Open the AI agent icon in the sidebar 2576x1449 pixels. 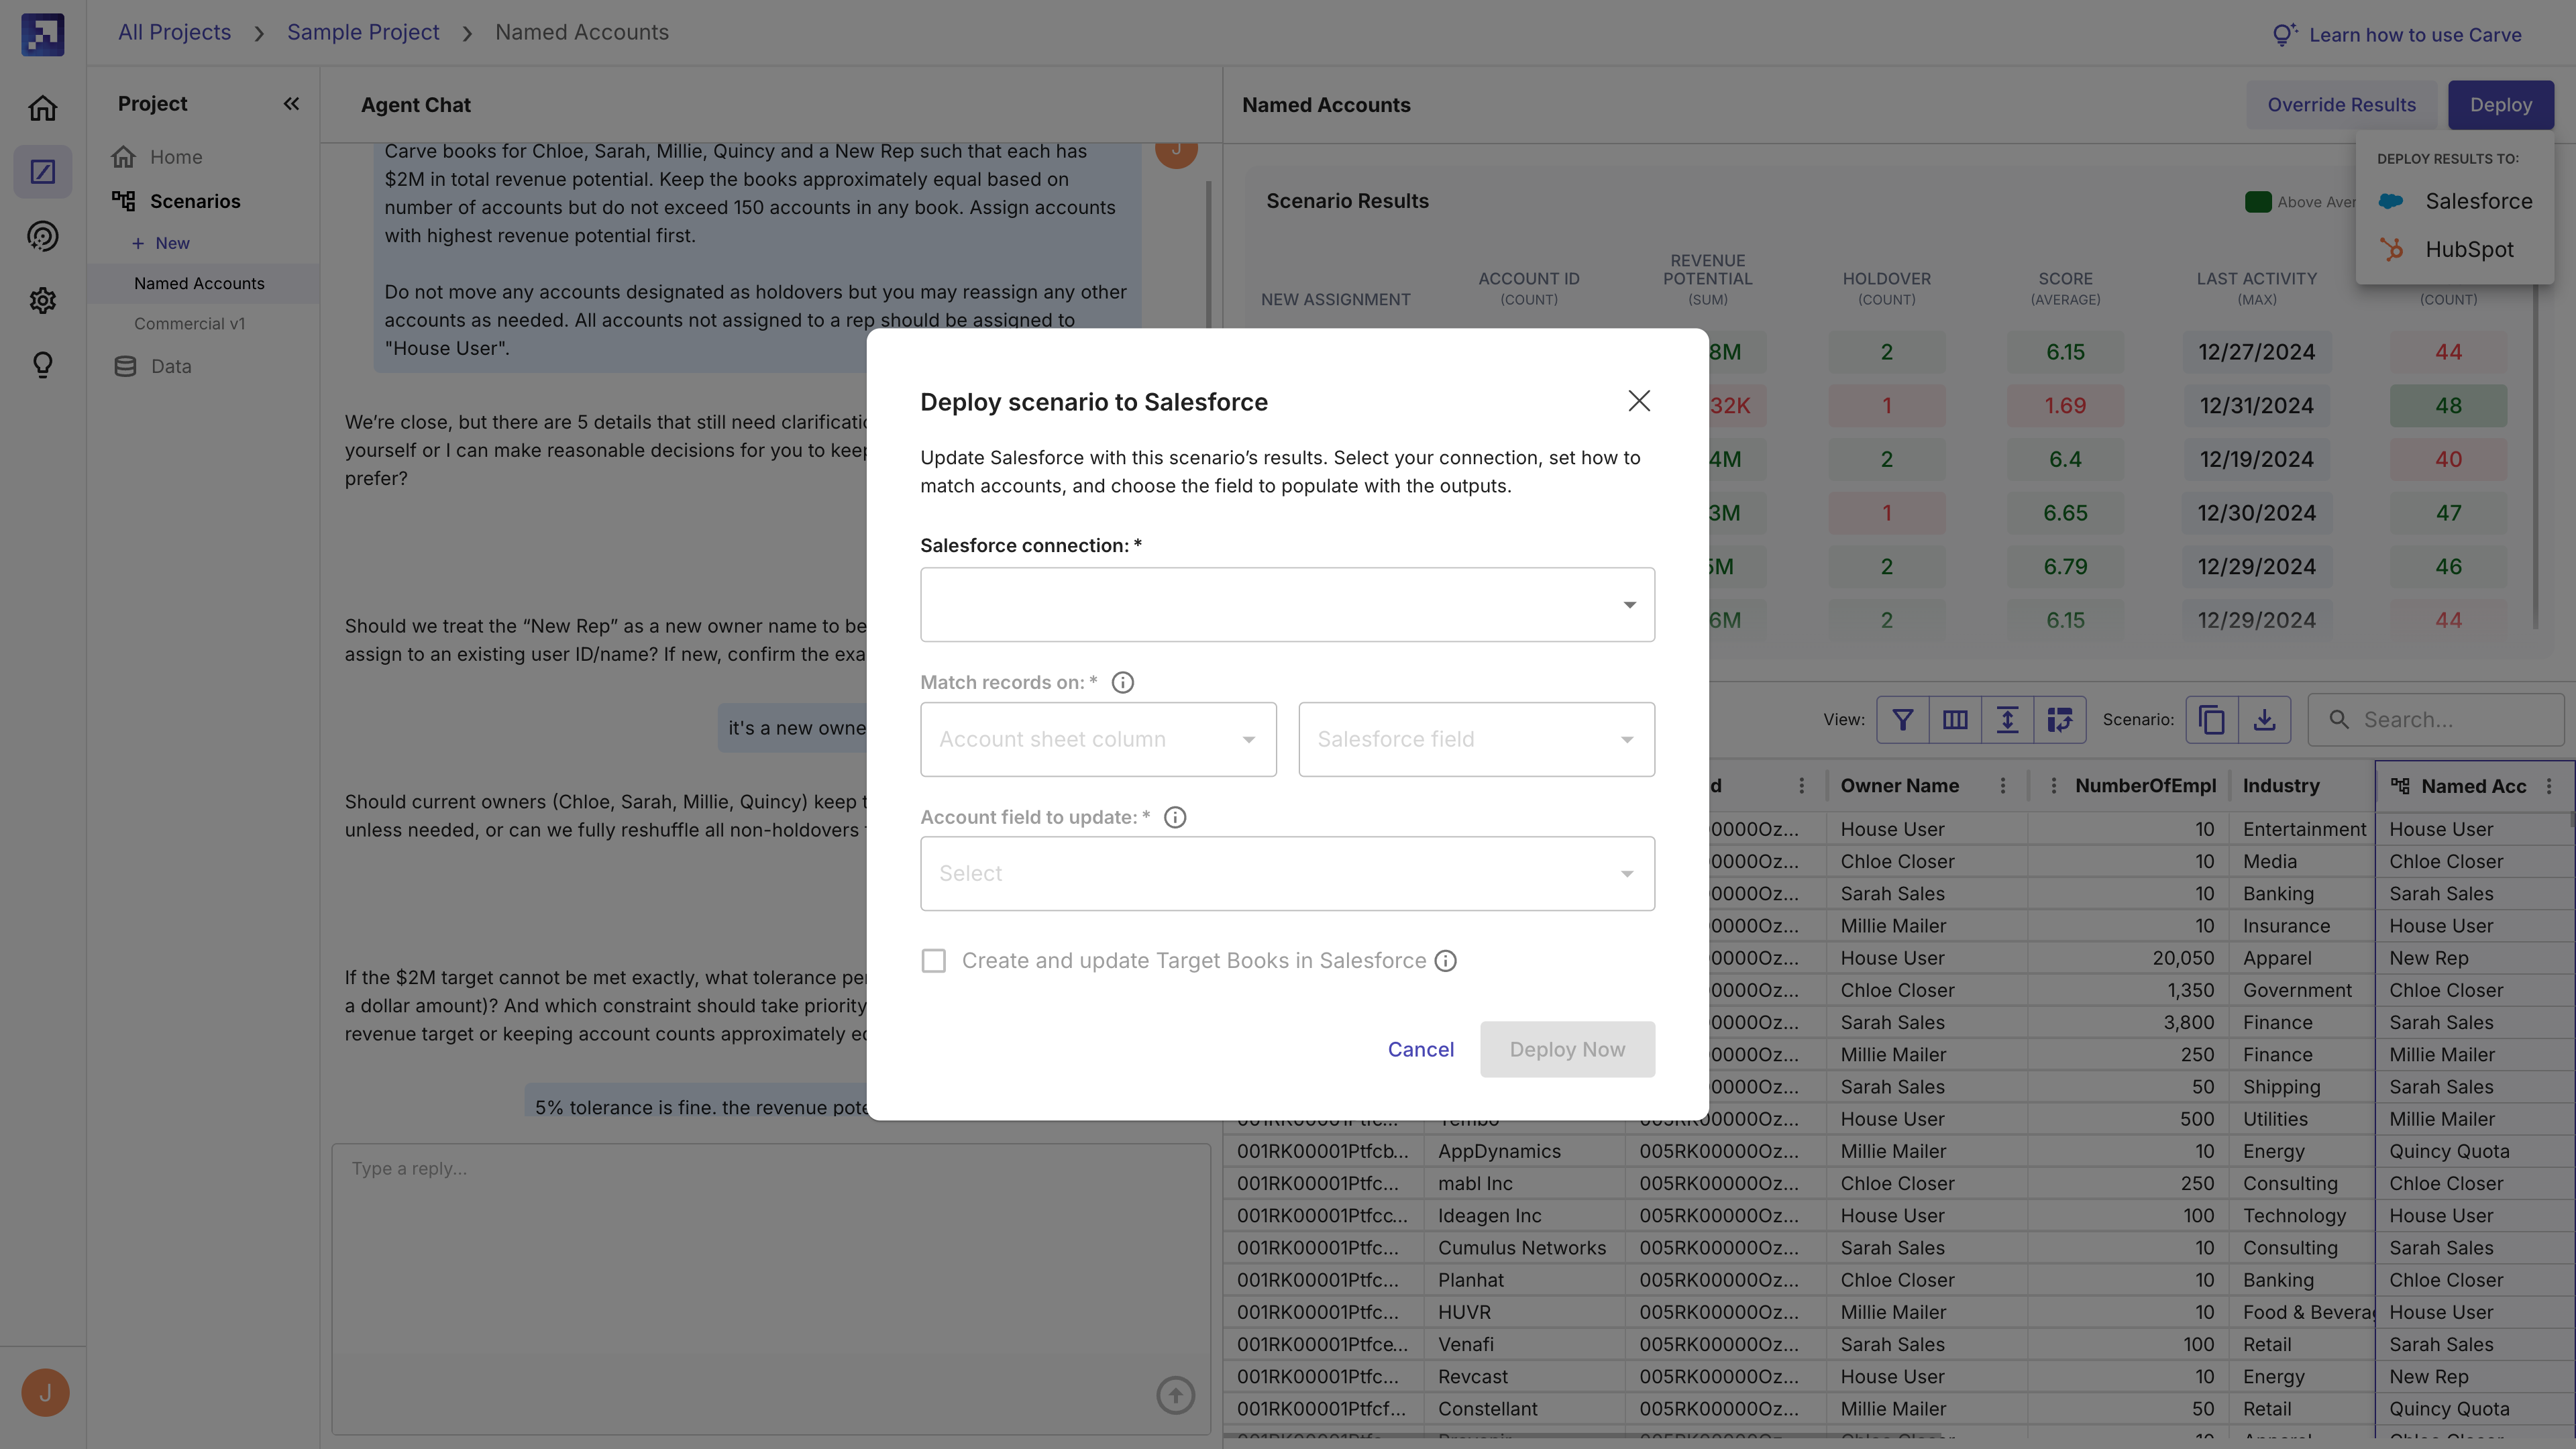coord(42,237)
